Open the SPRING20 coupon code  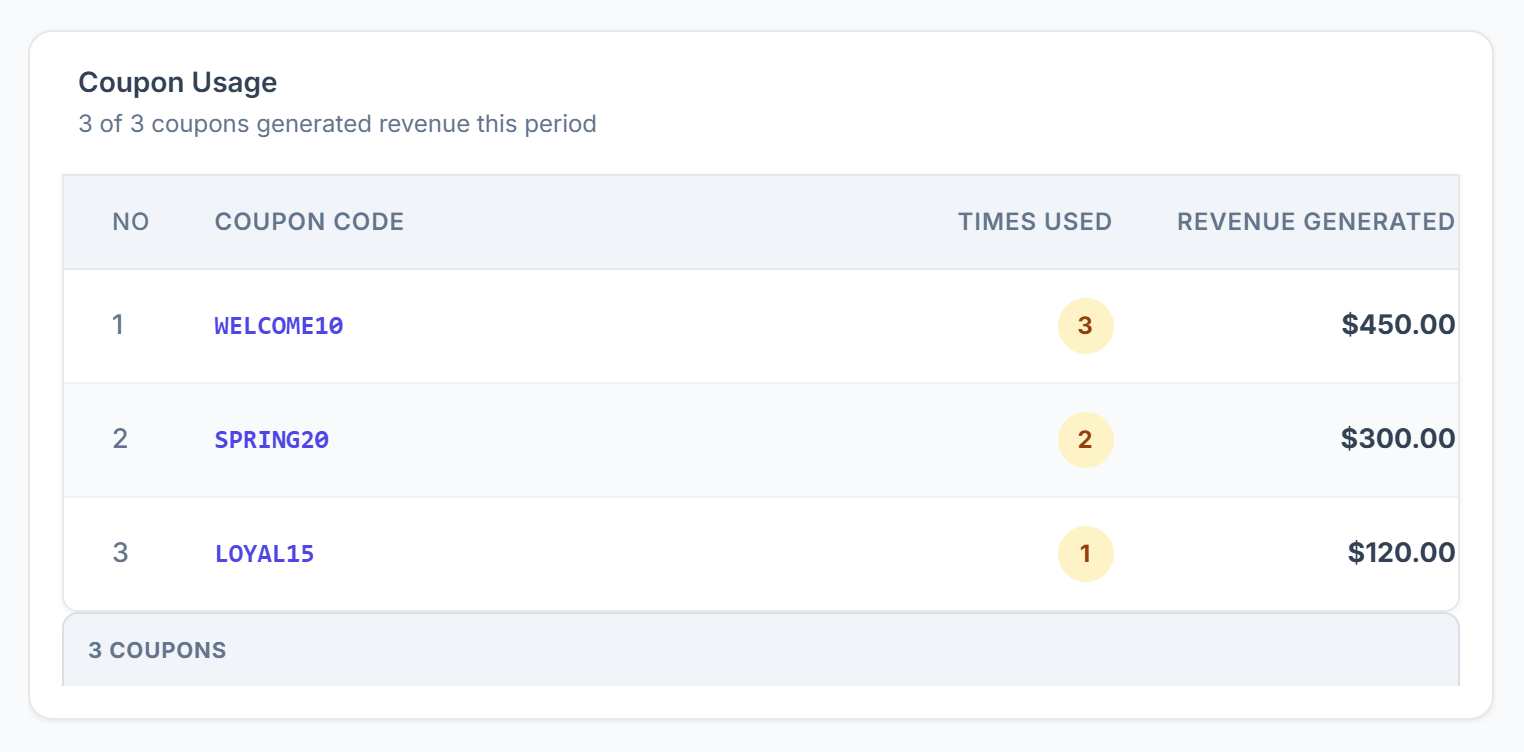point(272,439)
